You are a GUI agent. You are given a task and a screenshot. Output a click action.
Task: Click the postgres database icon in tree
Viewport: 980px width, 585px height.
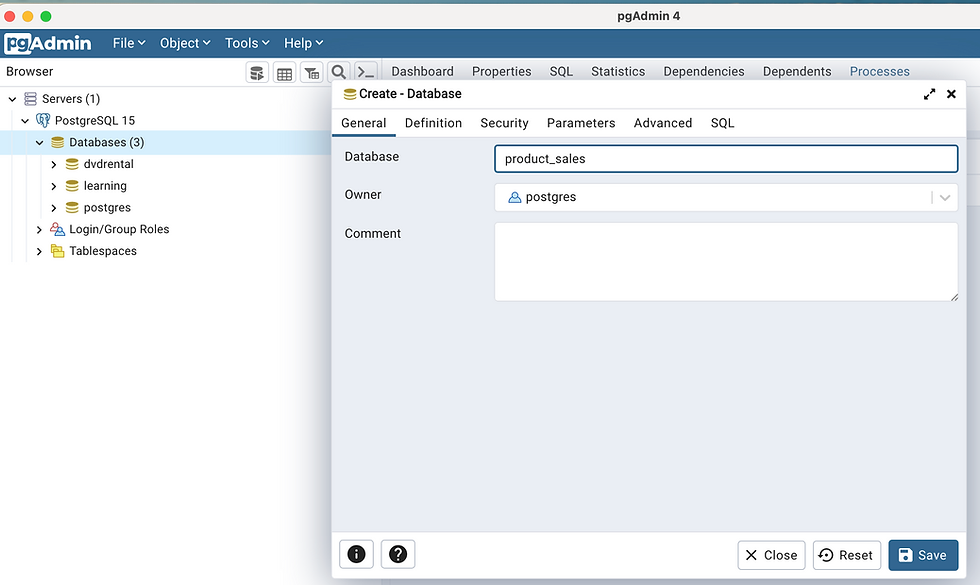[72, 208]
